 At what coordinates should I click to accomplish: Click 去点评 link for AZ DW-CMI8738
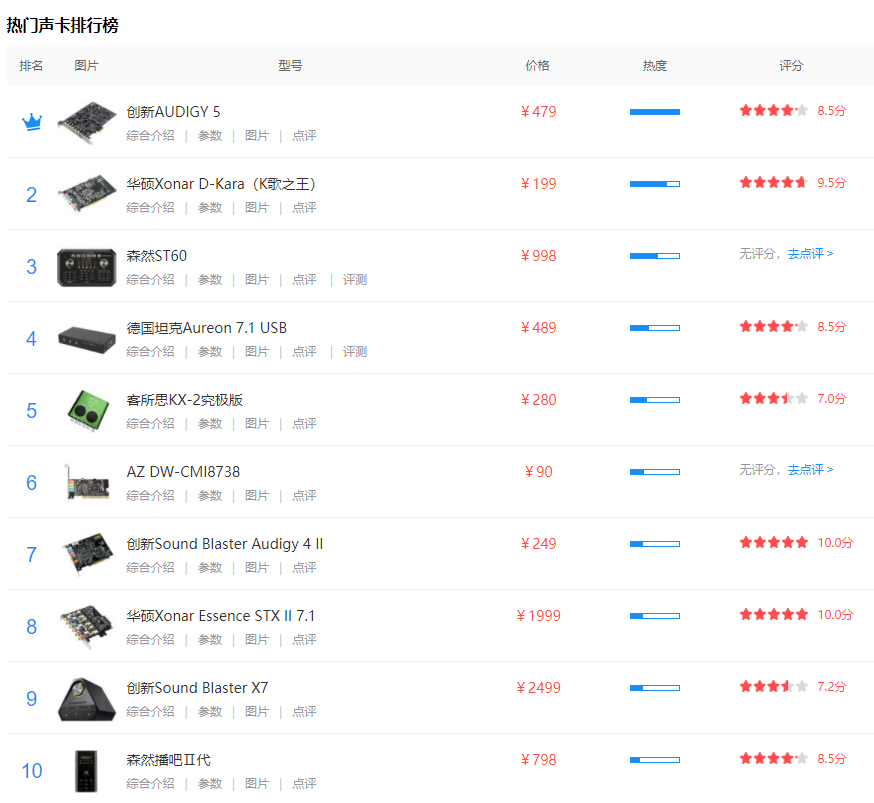pyautogui.click(x=810, y=470)
